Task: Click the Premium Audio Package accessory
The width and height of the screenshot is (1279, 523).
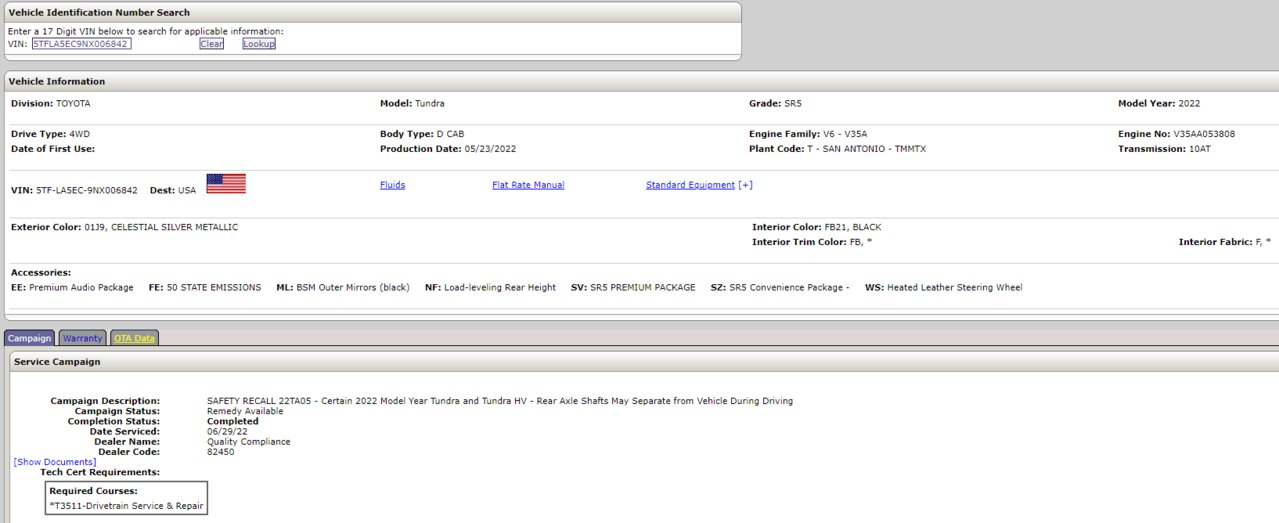Action: point(72,287)
